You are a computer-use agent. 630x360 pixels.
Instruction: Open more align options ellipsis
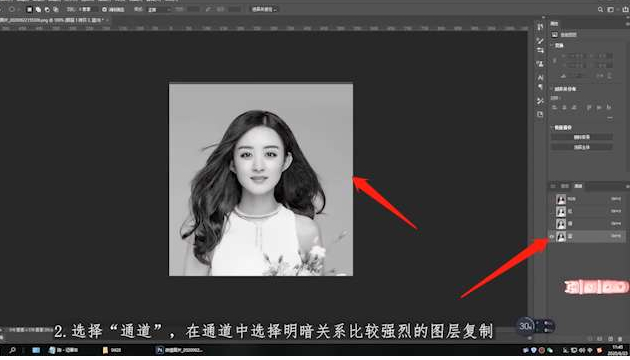coord(610,118)
